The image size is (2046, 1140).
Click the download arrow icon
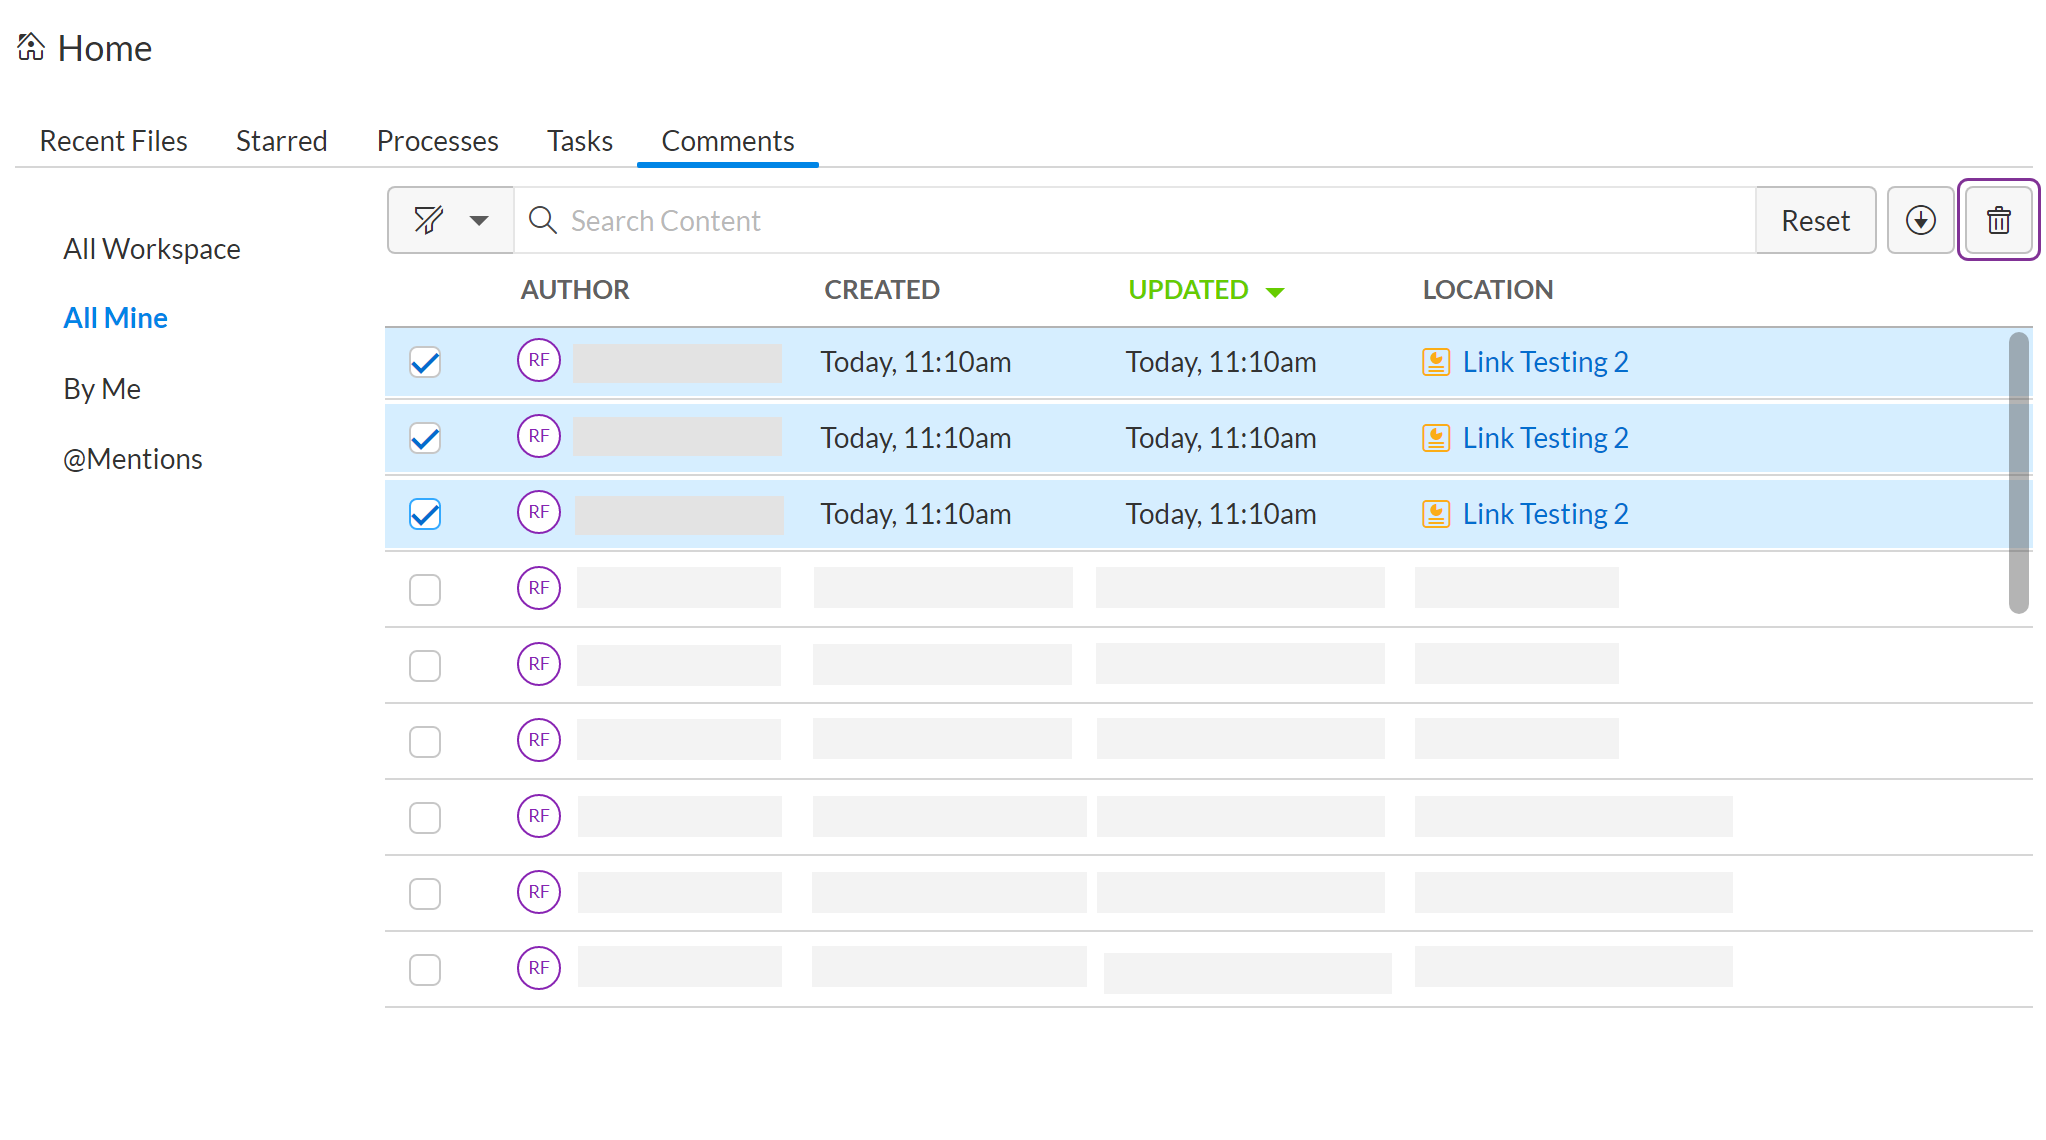pyautogui.click(x=1920, y=220)
